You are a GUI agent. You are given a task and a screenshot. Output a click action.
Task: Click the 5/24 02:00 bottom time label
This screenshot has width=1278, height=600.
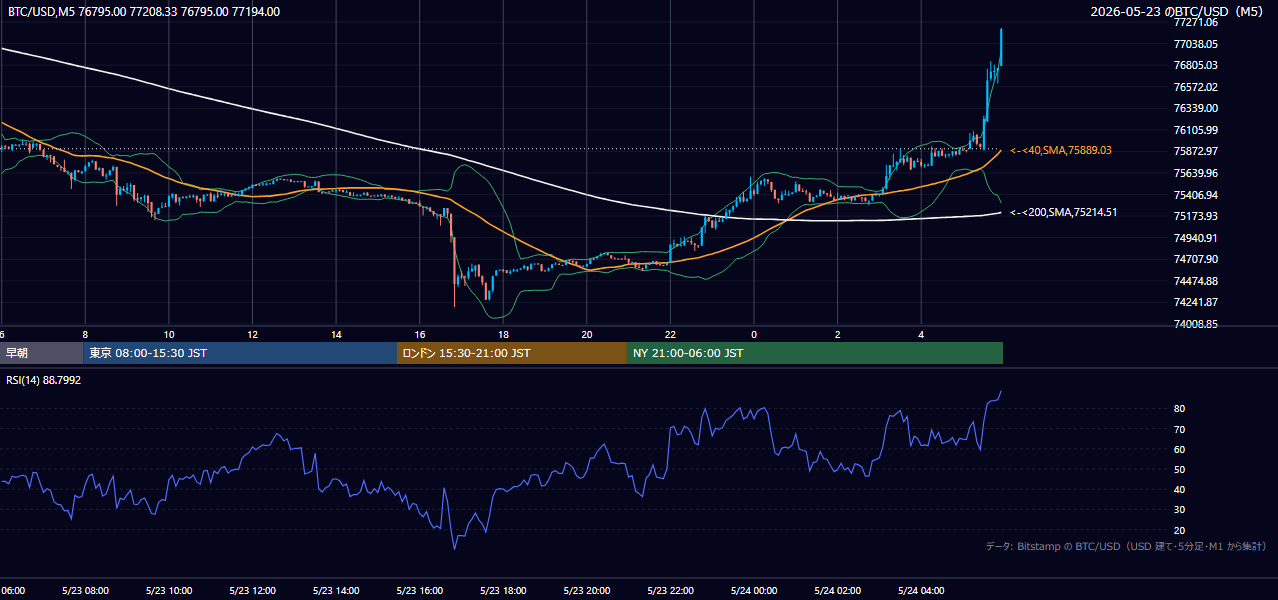click(837, 591)
